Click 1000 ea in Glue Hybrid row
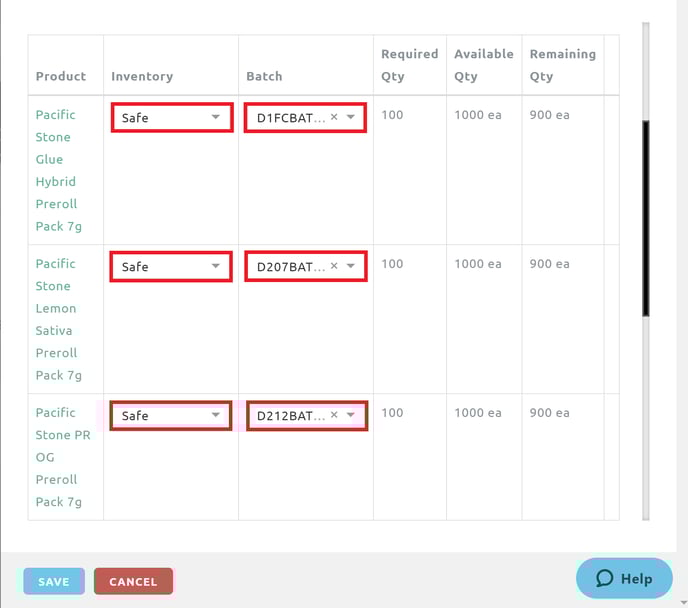 478,115
